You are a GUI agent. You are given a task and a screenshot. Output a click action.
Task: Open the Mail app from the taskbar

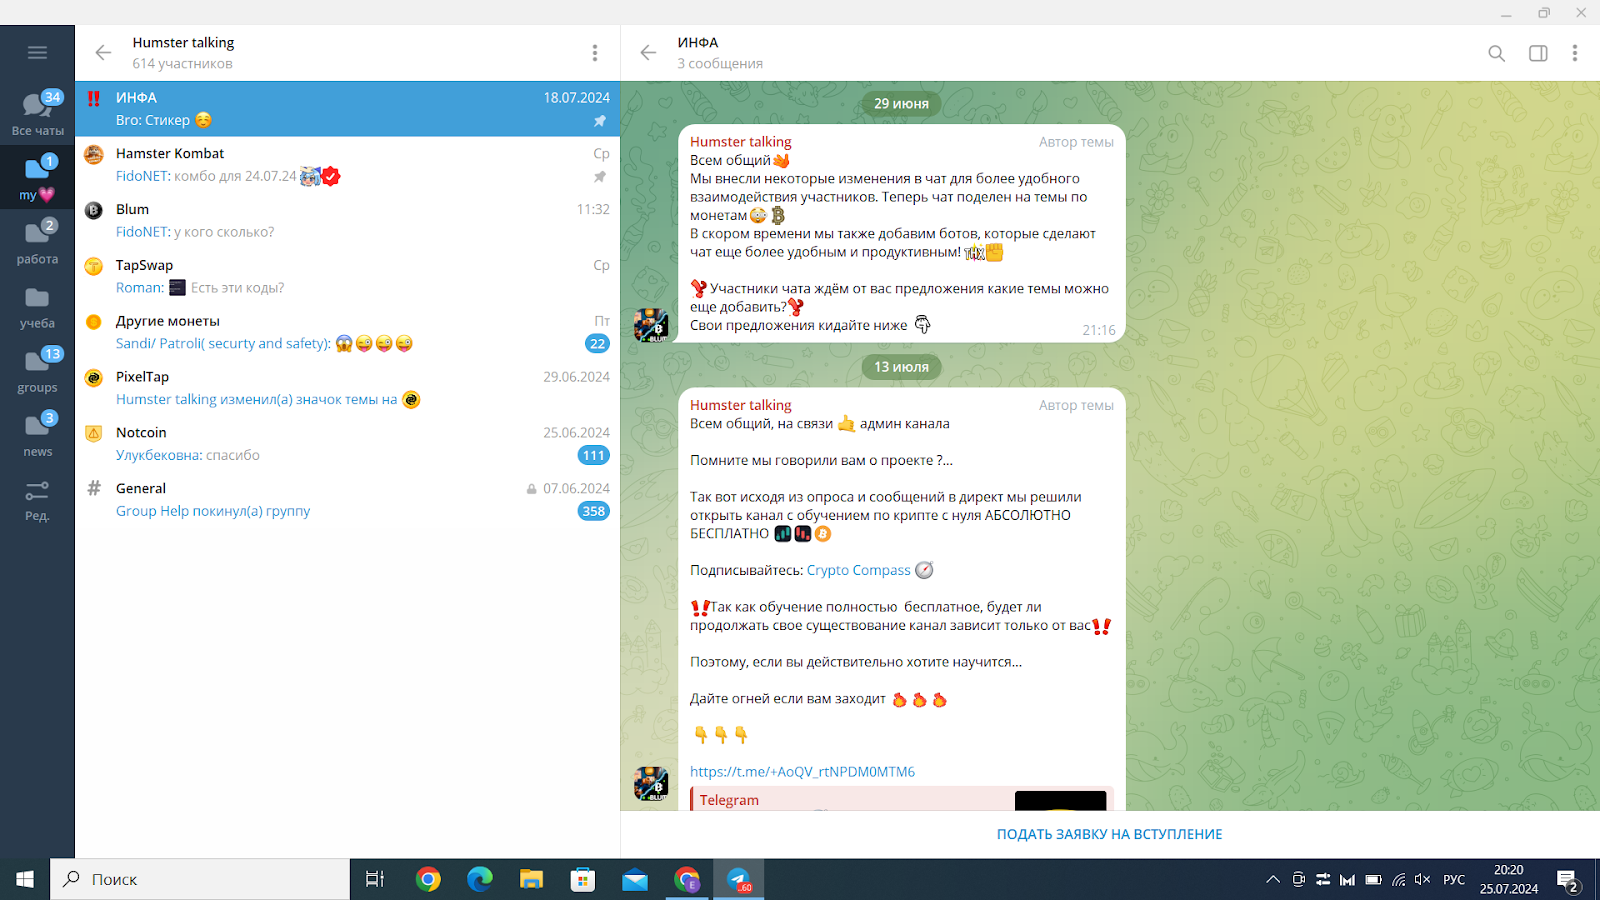point(635,879)
